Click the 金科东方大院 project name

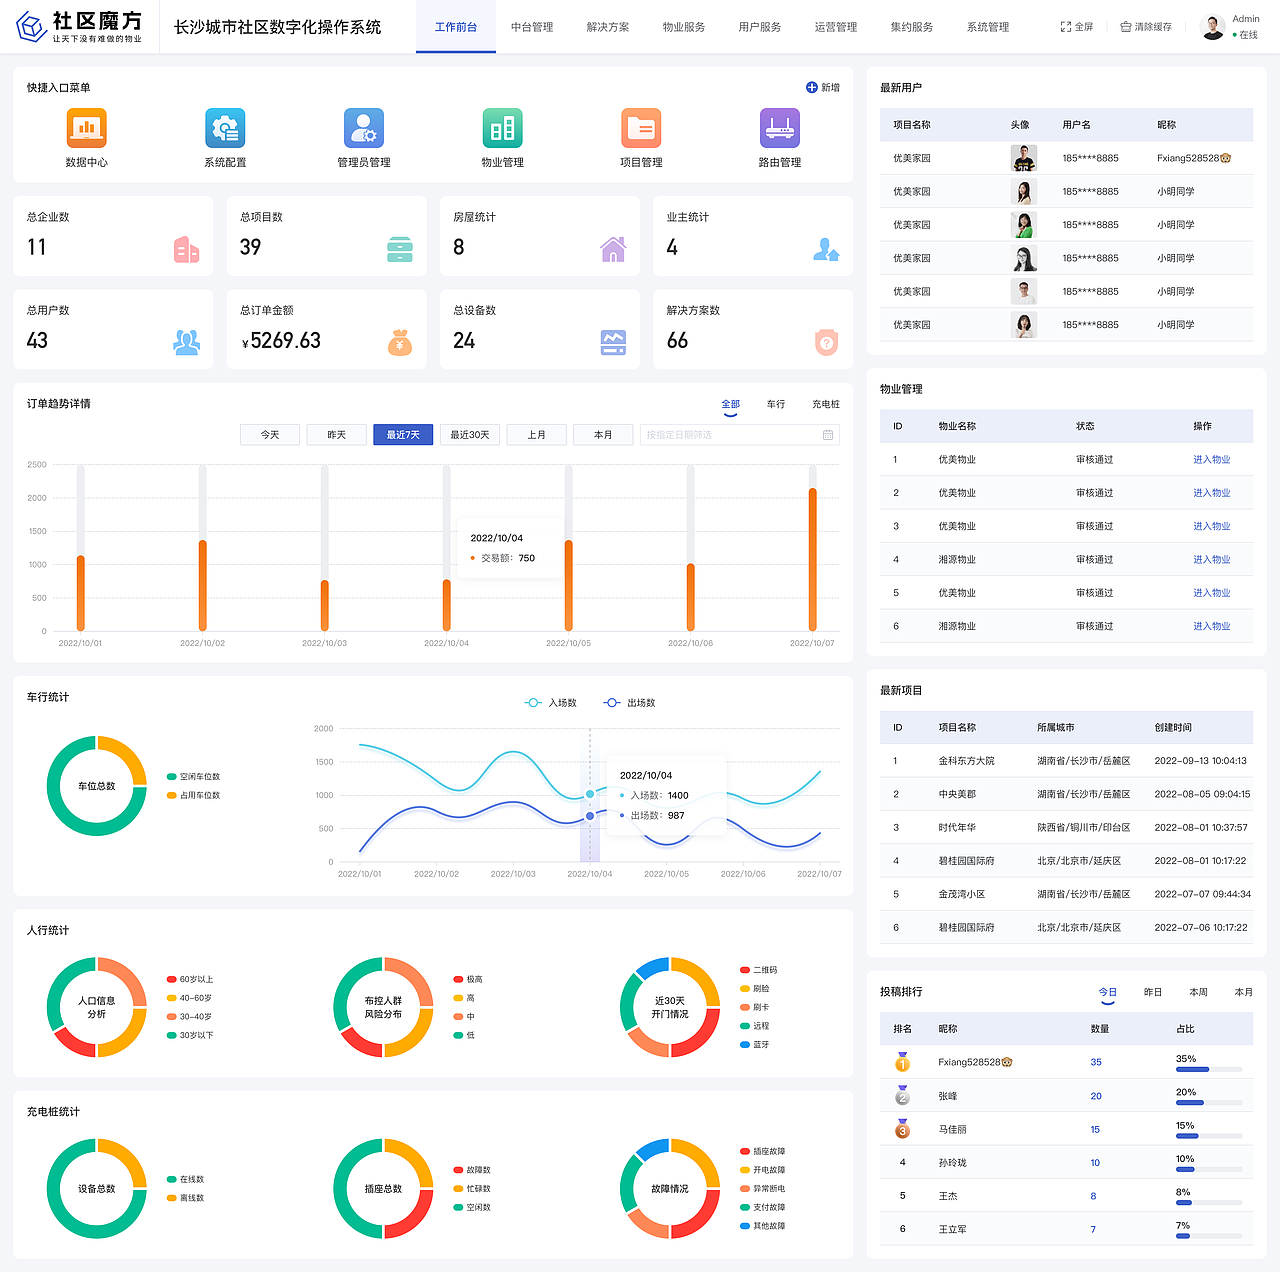click(966, 761)
